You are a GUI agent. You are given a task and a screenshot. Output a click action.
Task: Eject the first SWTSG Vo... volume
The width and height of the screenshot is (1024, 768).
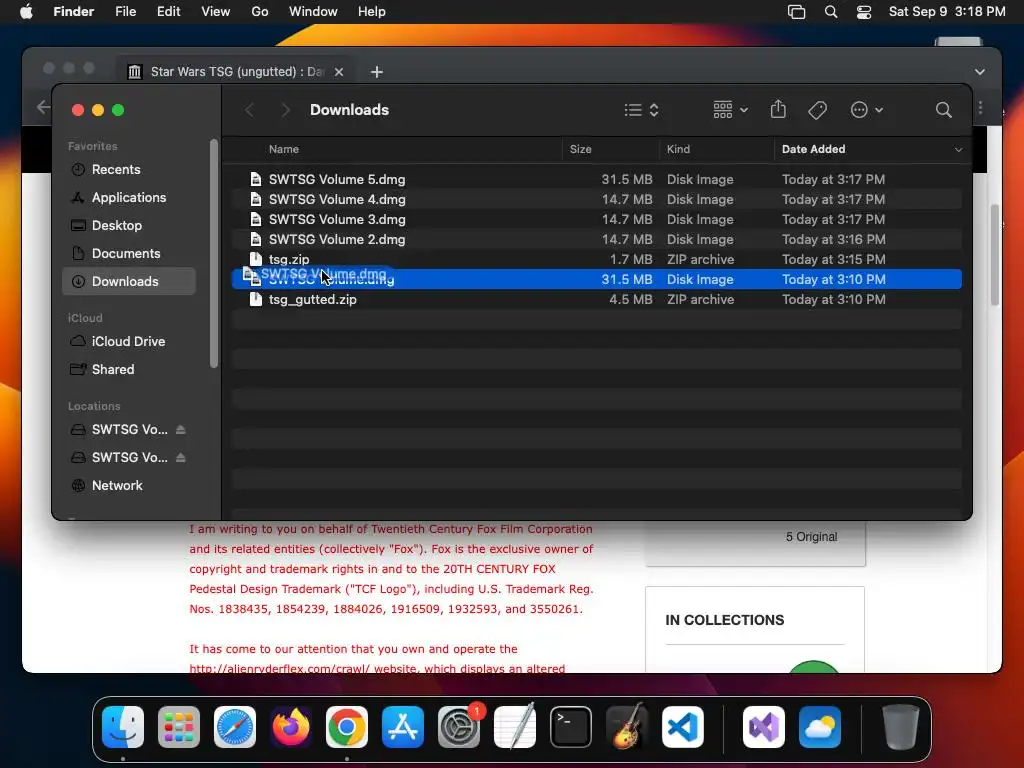181,429
